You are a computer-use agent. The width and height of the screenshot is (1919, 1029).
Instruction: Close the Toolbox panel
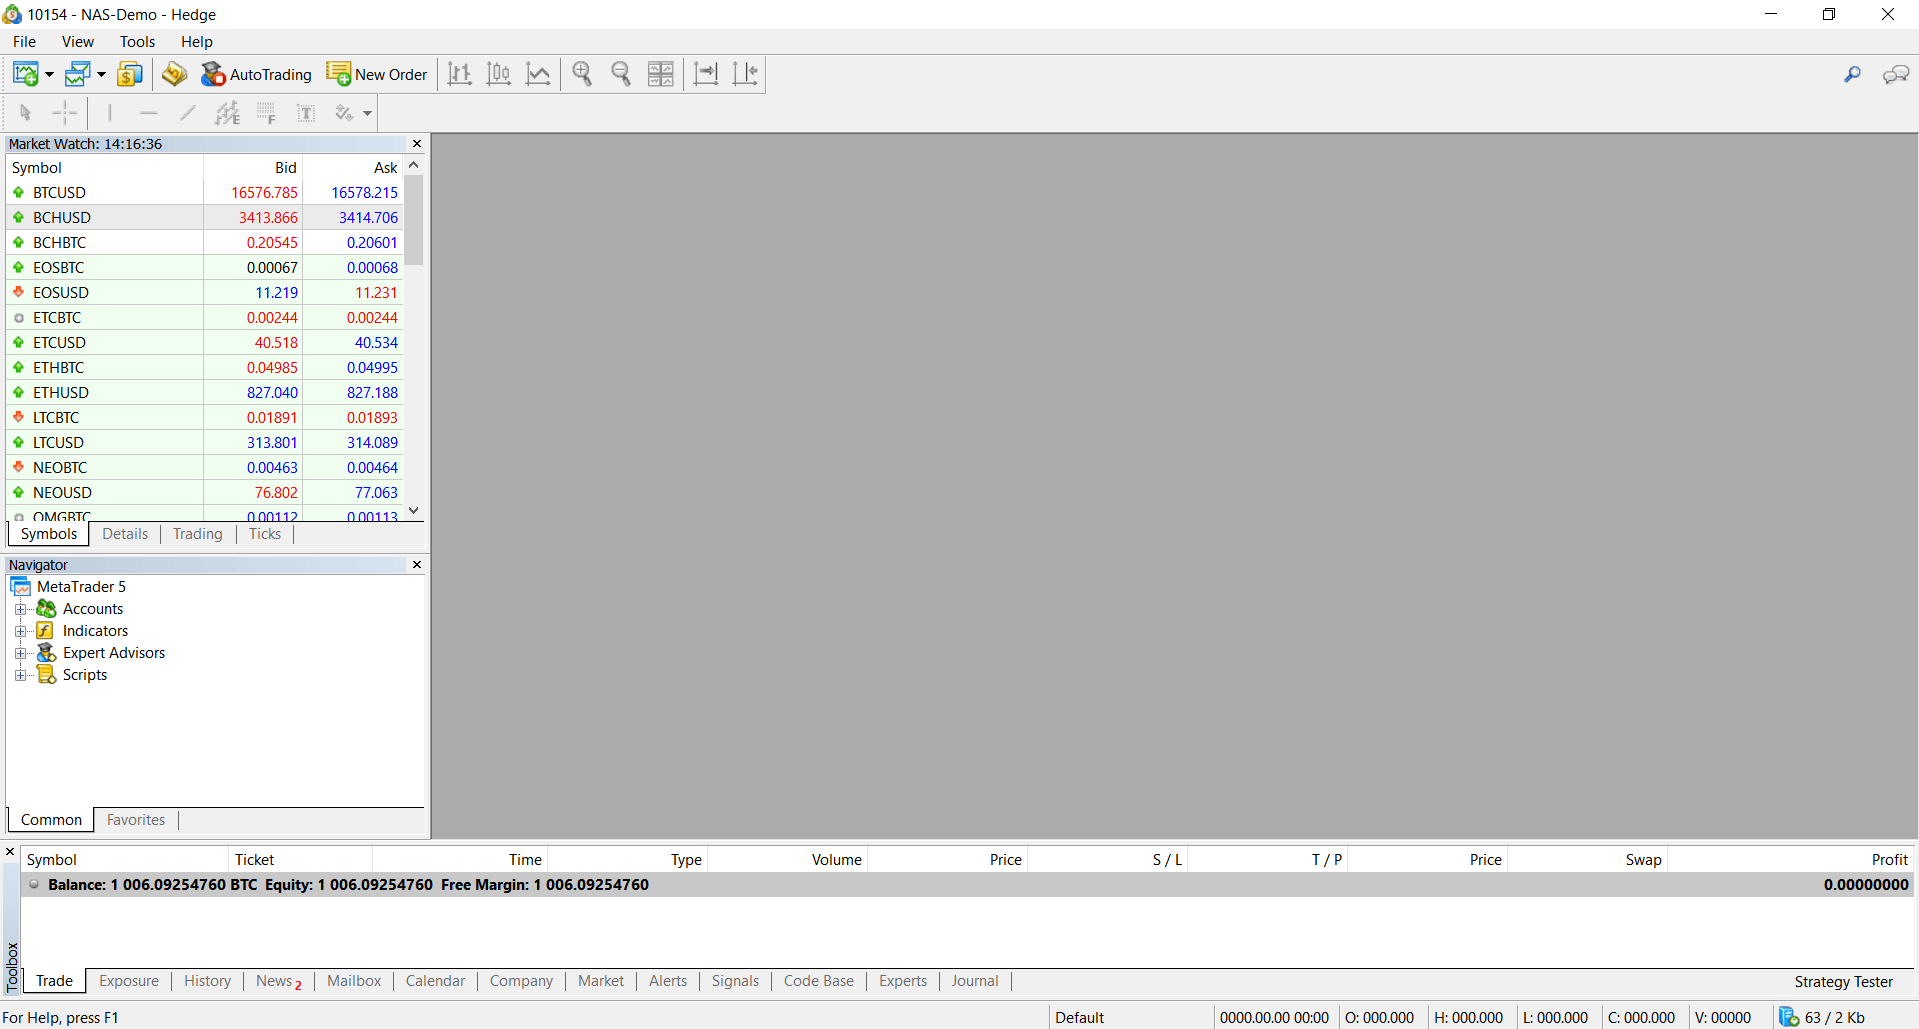pos(10,852)
